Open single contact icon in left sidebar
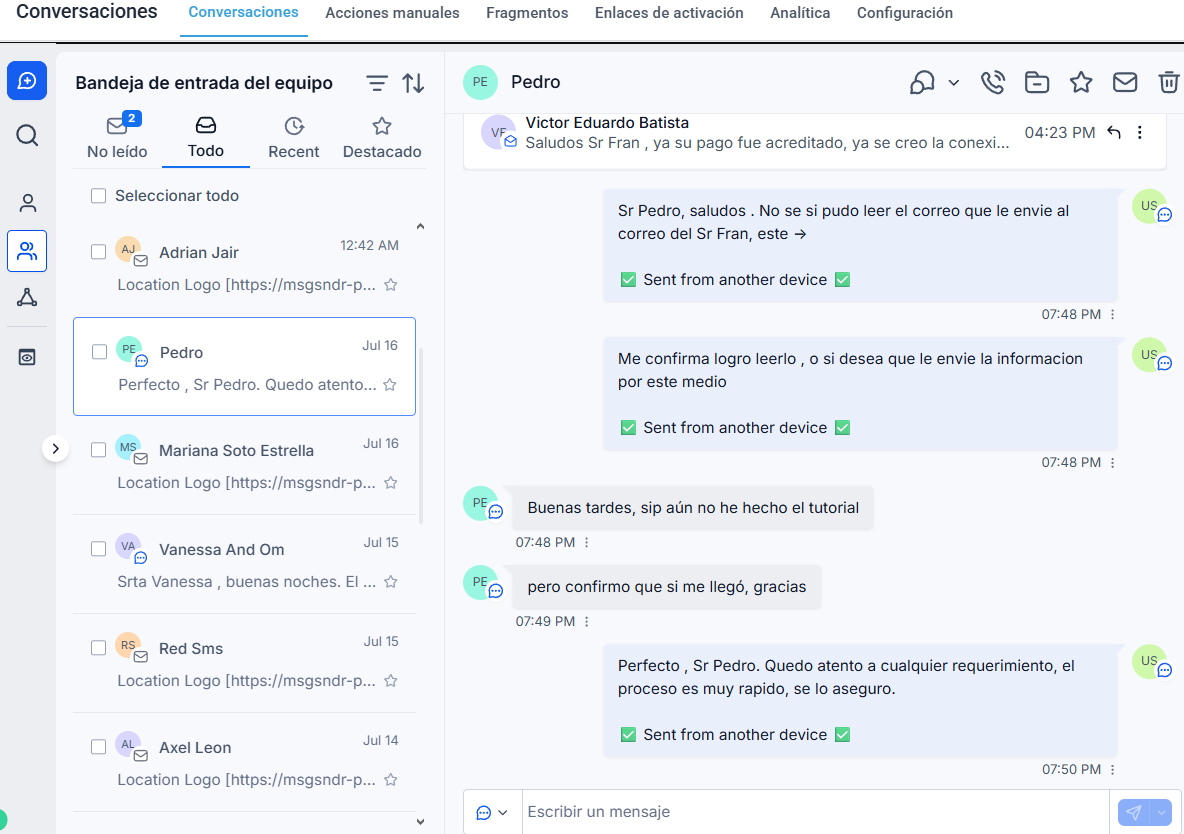The width and height of the screenshot is (1184, 834). [27, 202]
